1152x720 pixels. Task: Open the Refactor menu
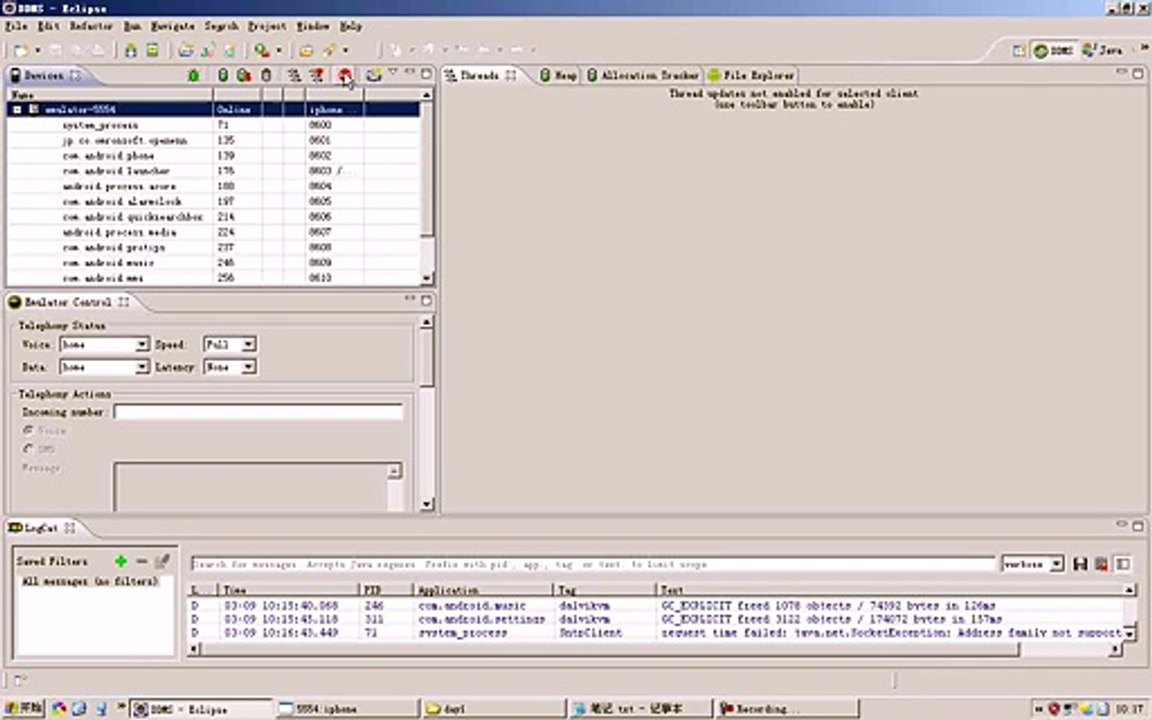(x=91, y=26)
